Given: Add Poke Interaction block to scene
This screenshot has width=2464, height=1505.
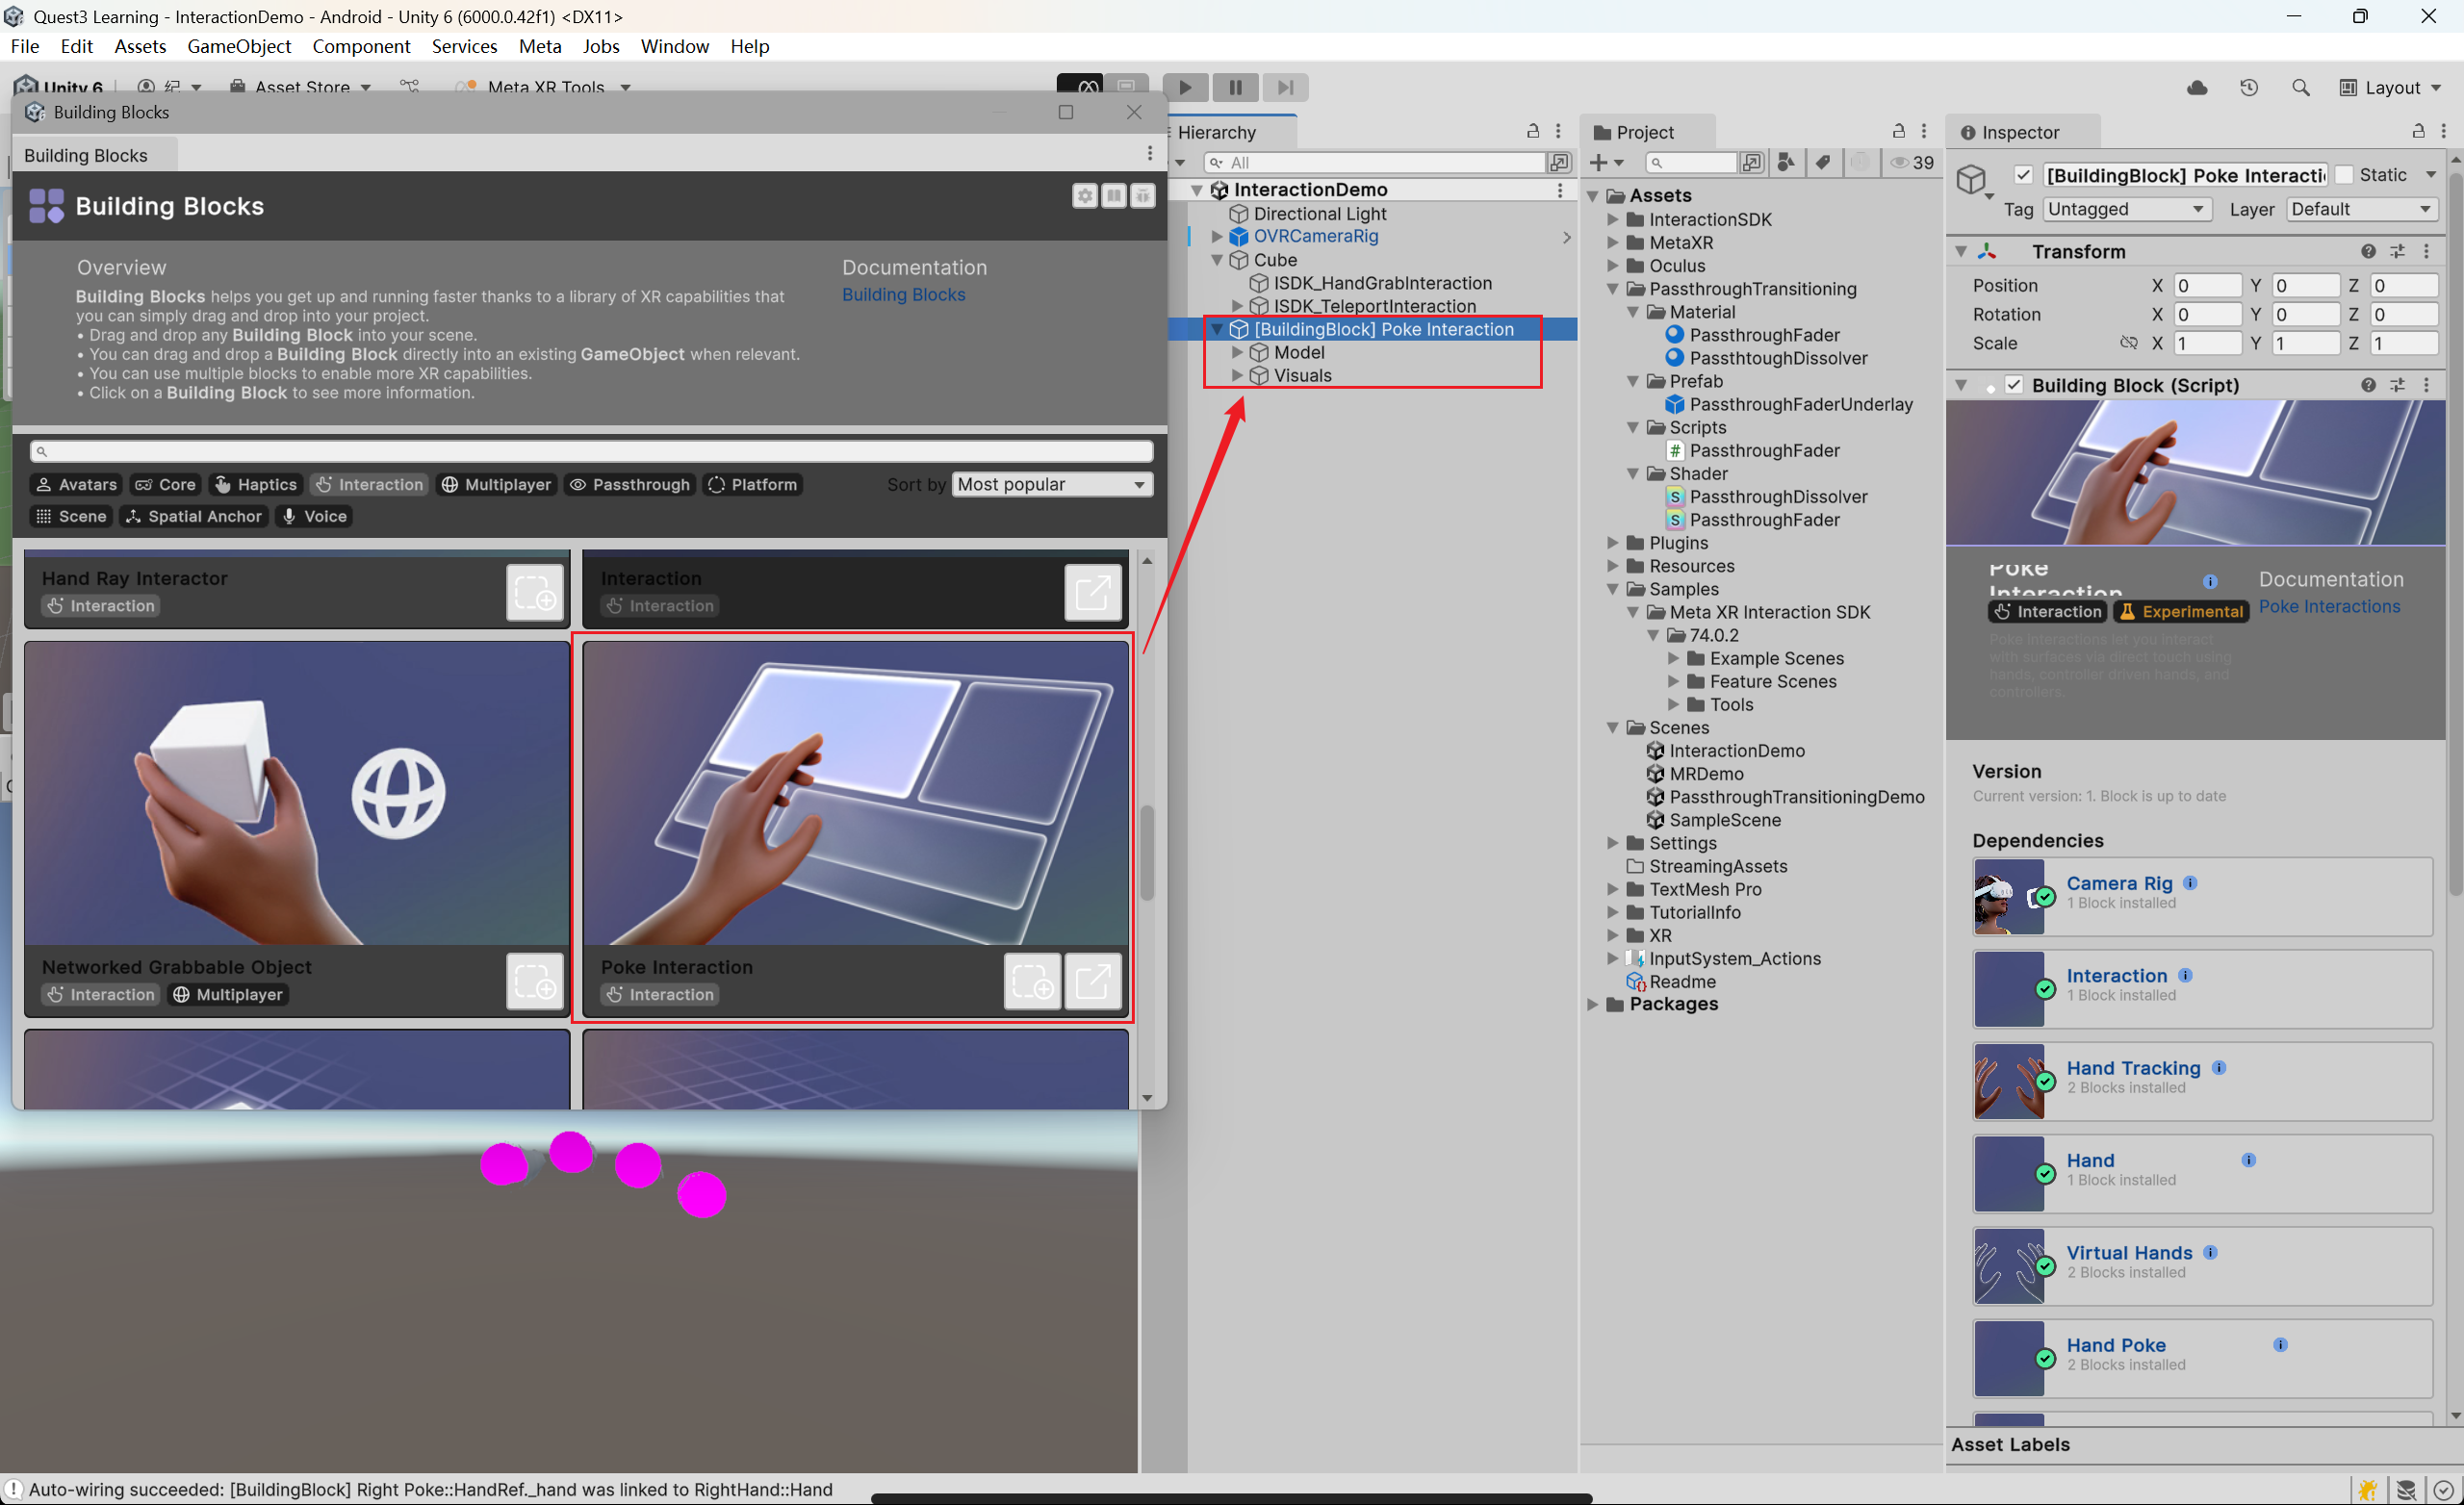Looking at the screenshot, I should tap(1033, 981).
